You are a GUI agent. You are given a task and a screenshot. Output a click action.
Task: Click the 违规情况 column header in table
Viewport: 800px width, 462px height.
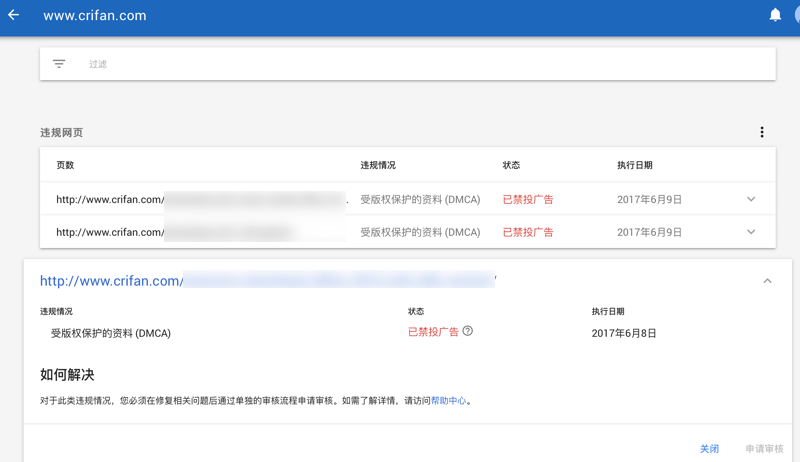click(378, 165)
